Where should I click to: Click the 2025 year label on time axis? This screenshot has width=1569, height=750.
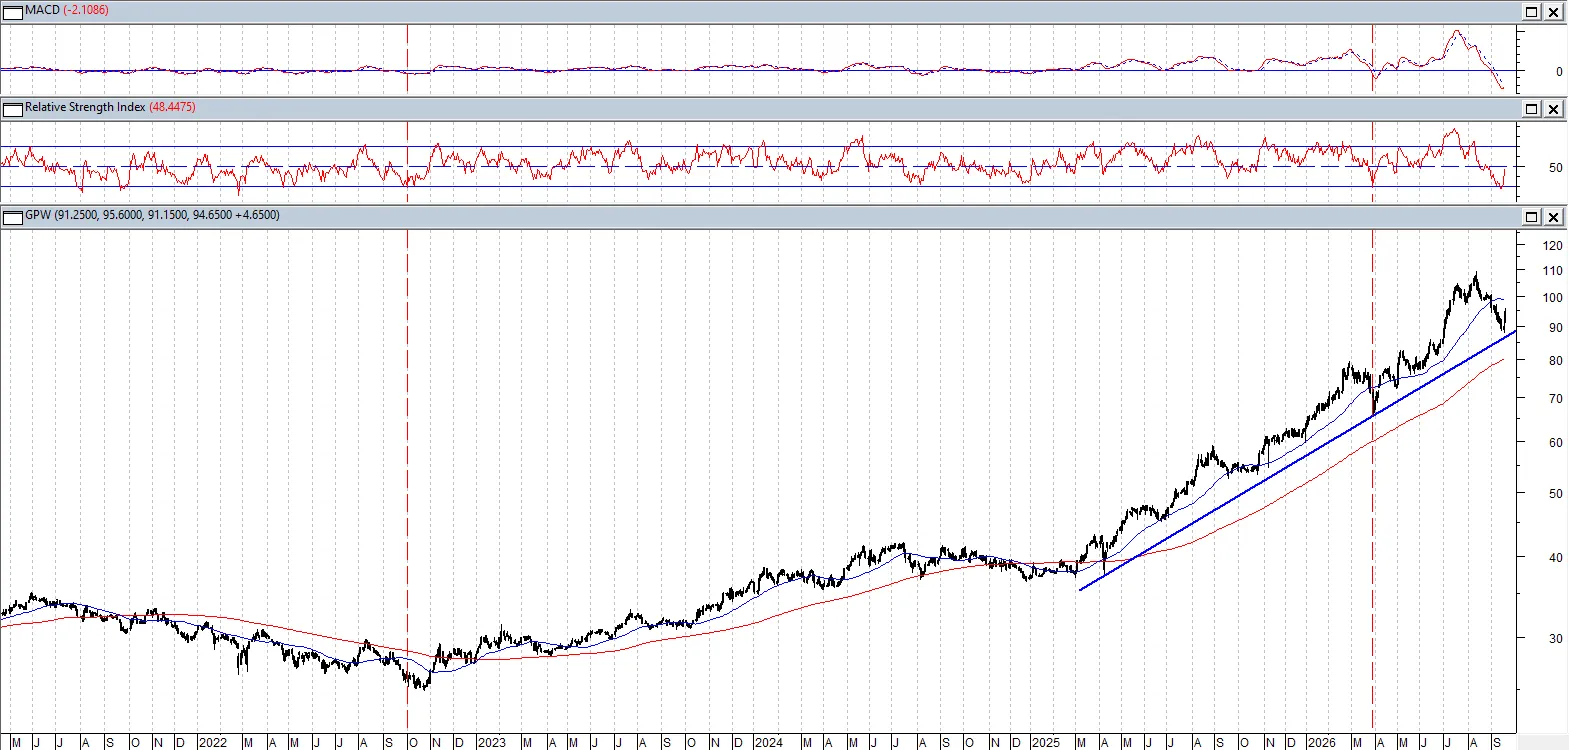tap(1045, 742)
